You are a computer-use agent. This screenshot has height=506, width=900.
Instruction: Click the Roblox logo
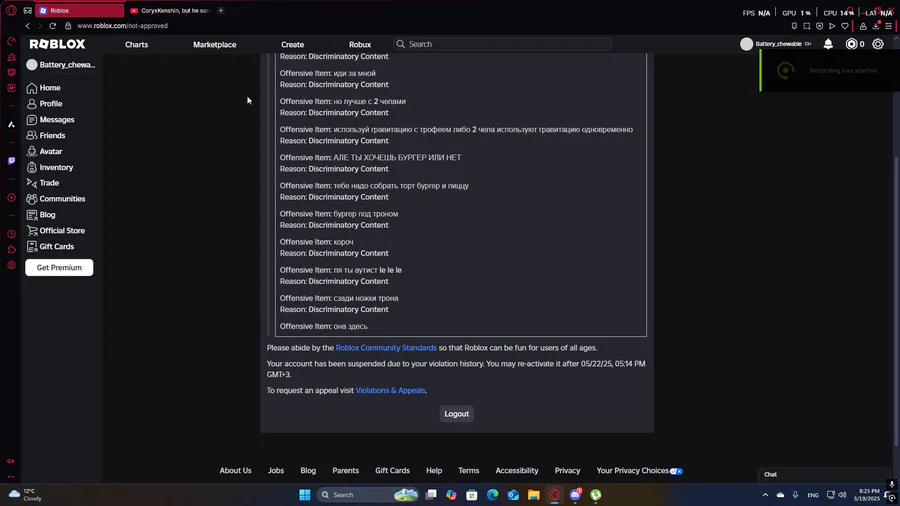click(57, 44)
